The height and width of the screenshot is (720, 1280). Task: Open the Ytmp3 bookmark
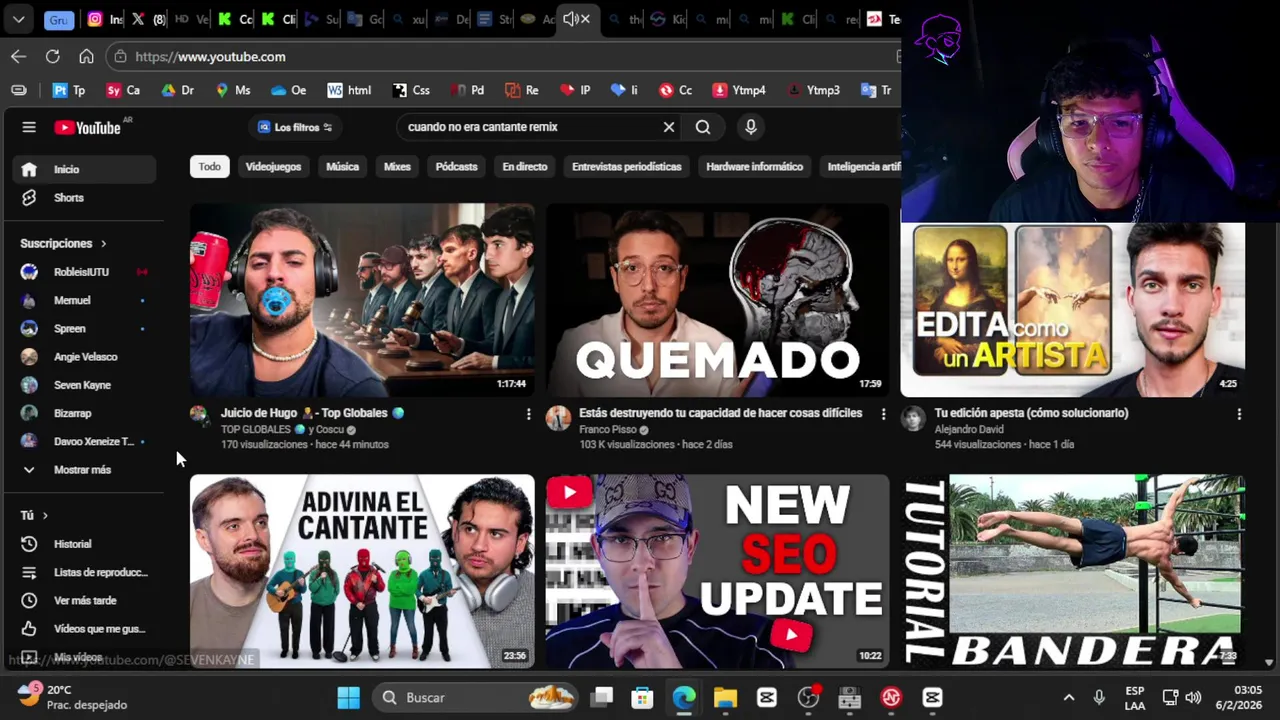(813, 90)
